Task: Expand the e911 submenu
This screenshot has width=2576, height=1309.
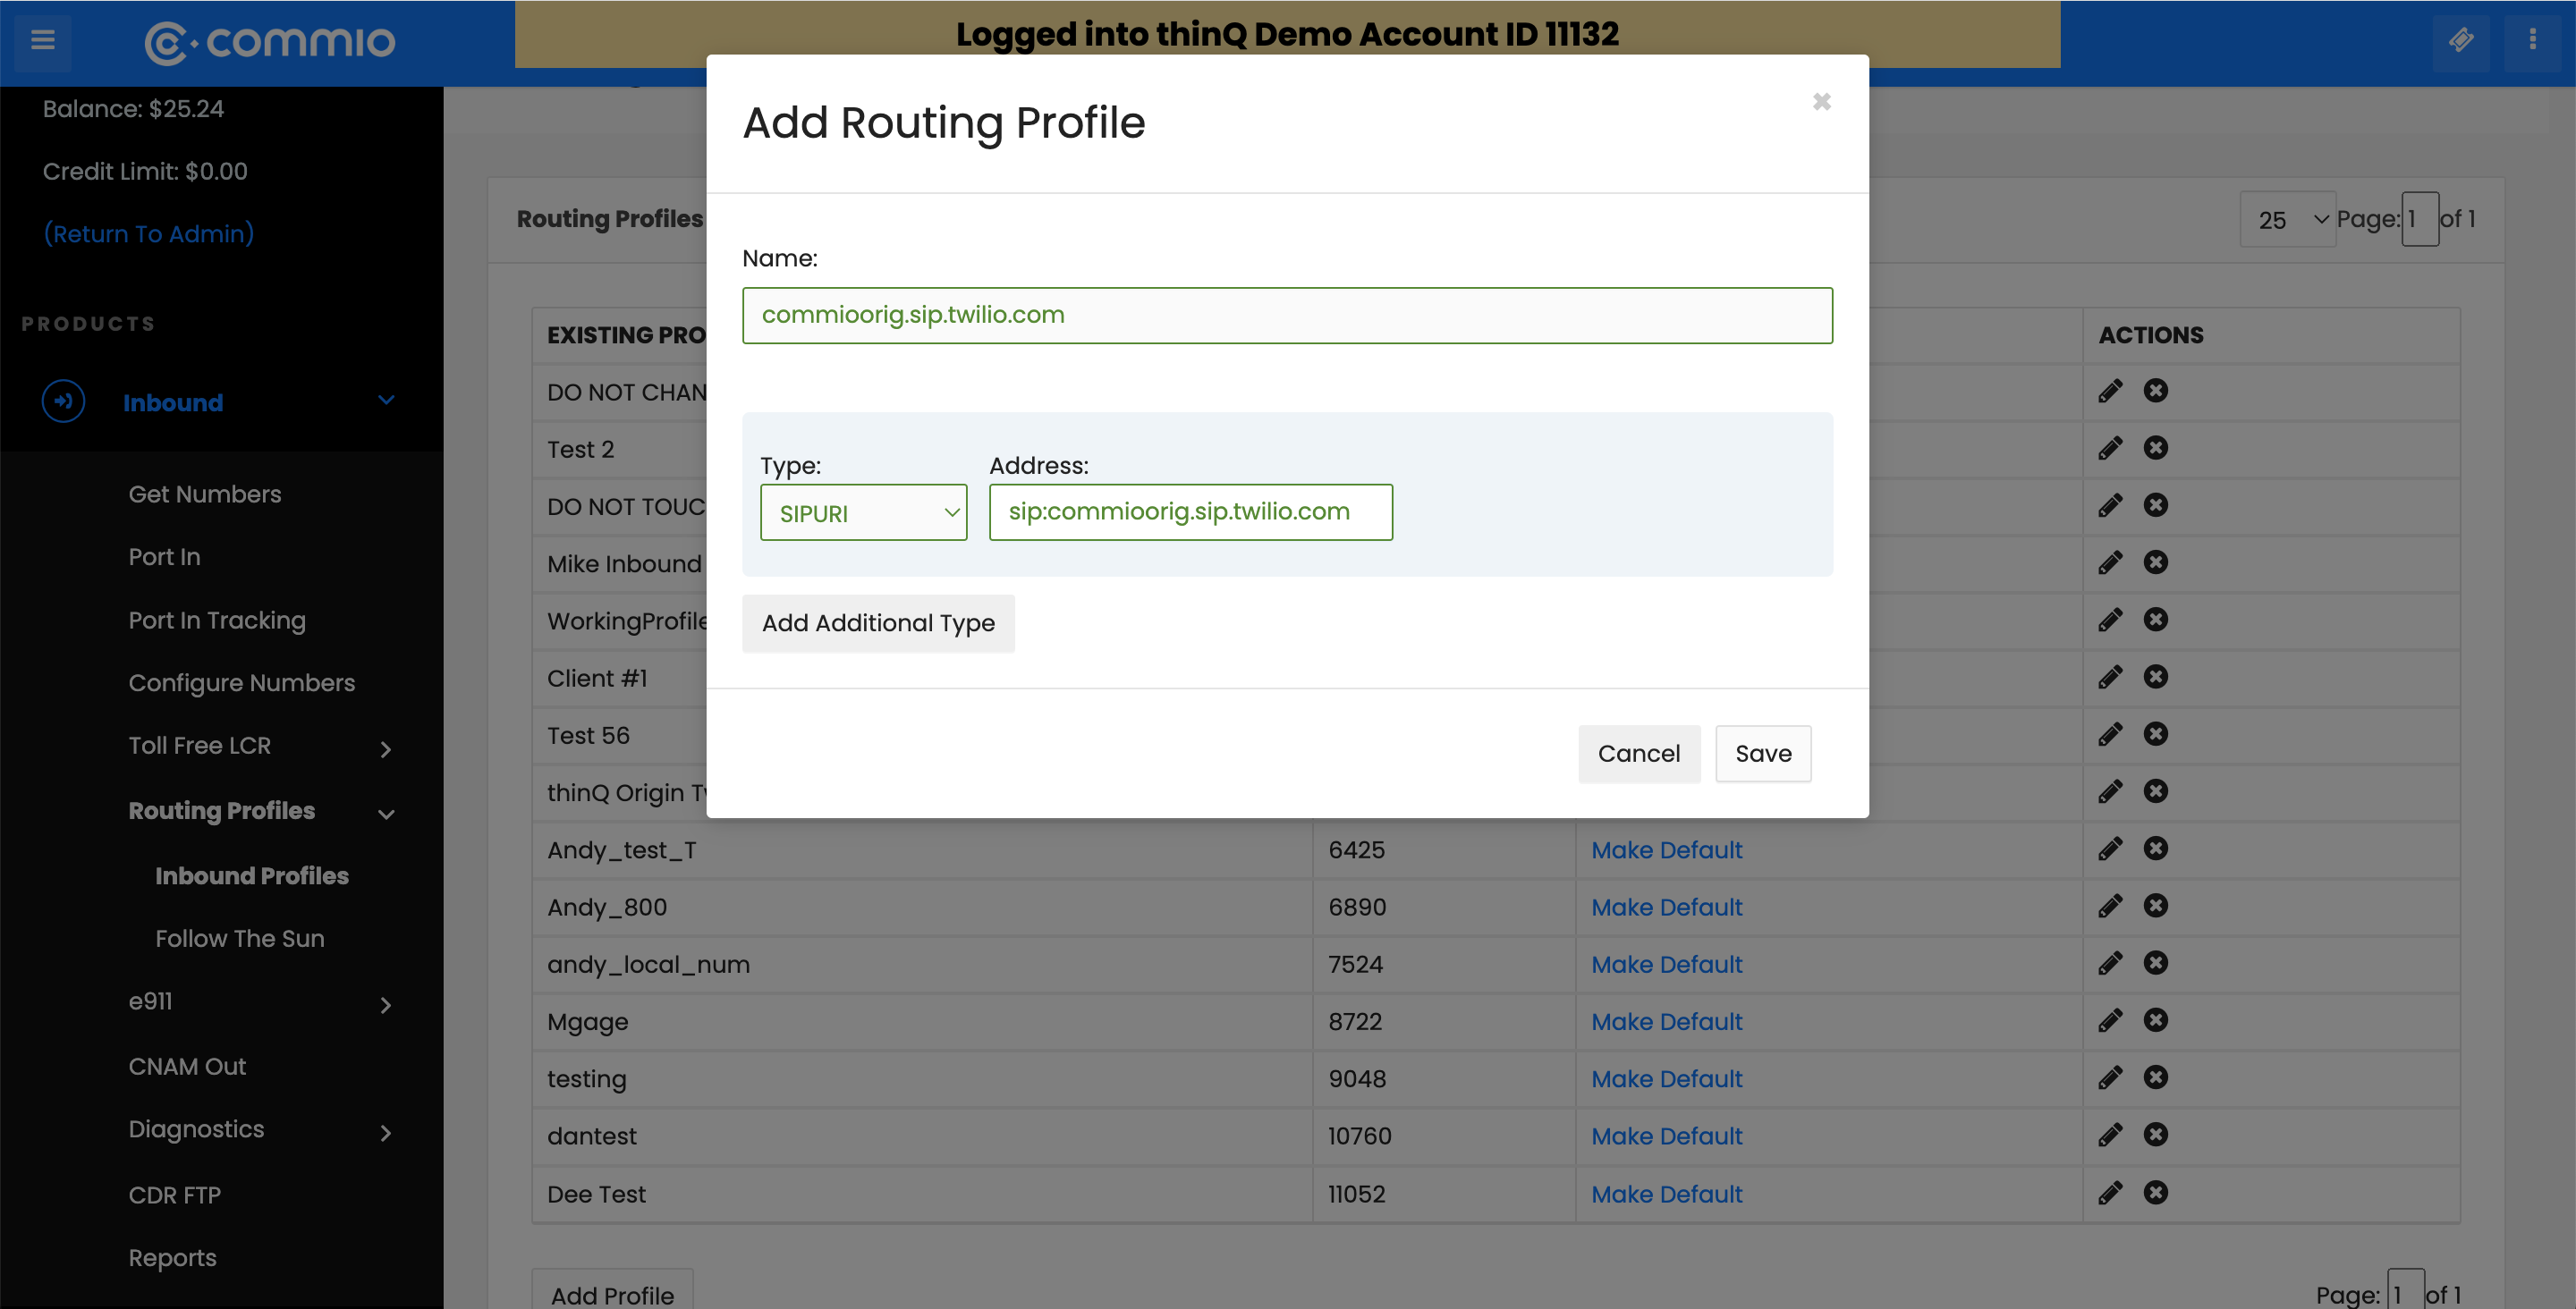Action: coord(386,1005)
